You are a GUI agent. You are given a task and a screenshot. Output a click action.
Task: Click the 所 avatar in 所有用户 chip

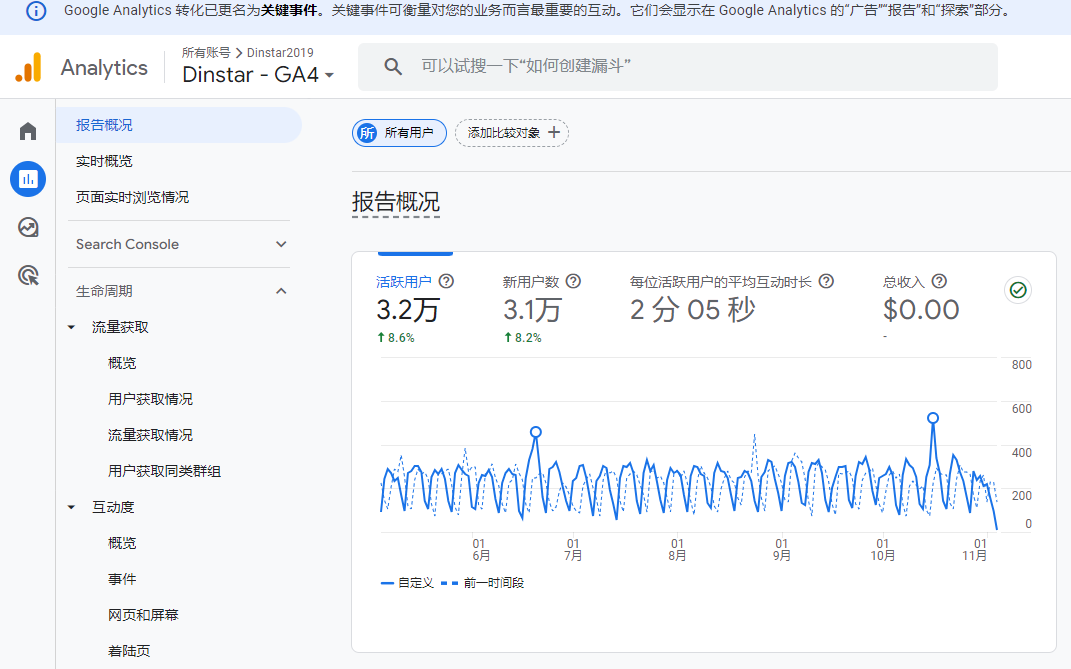point(367,133)
